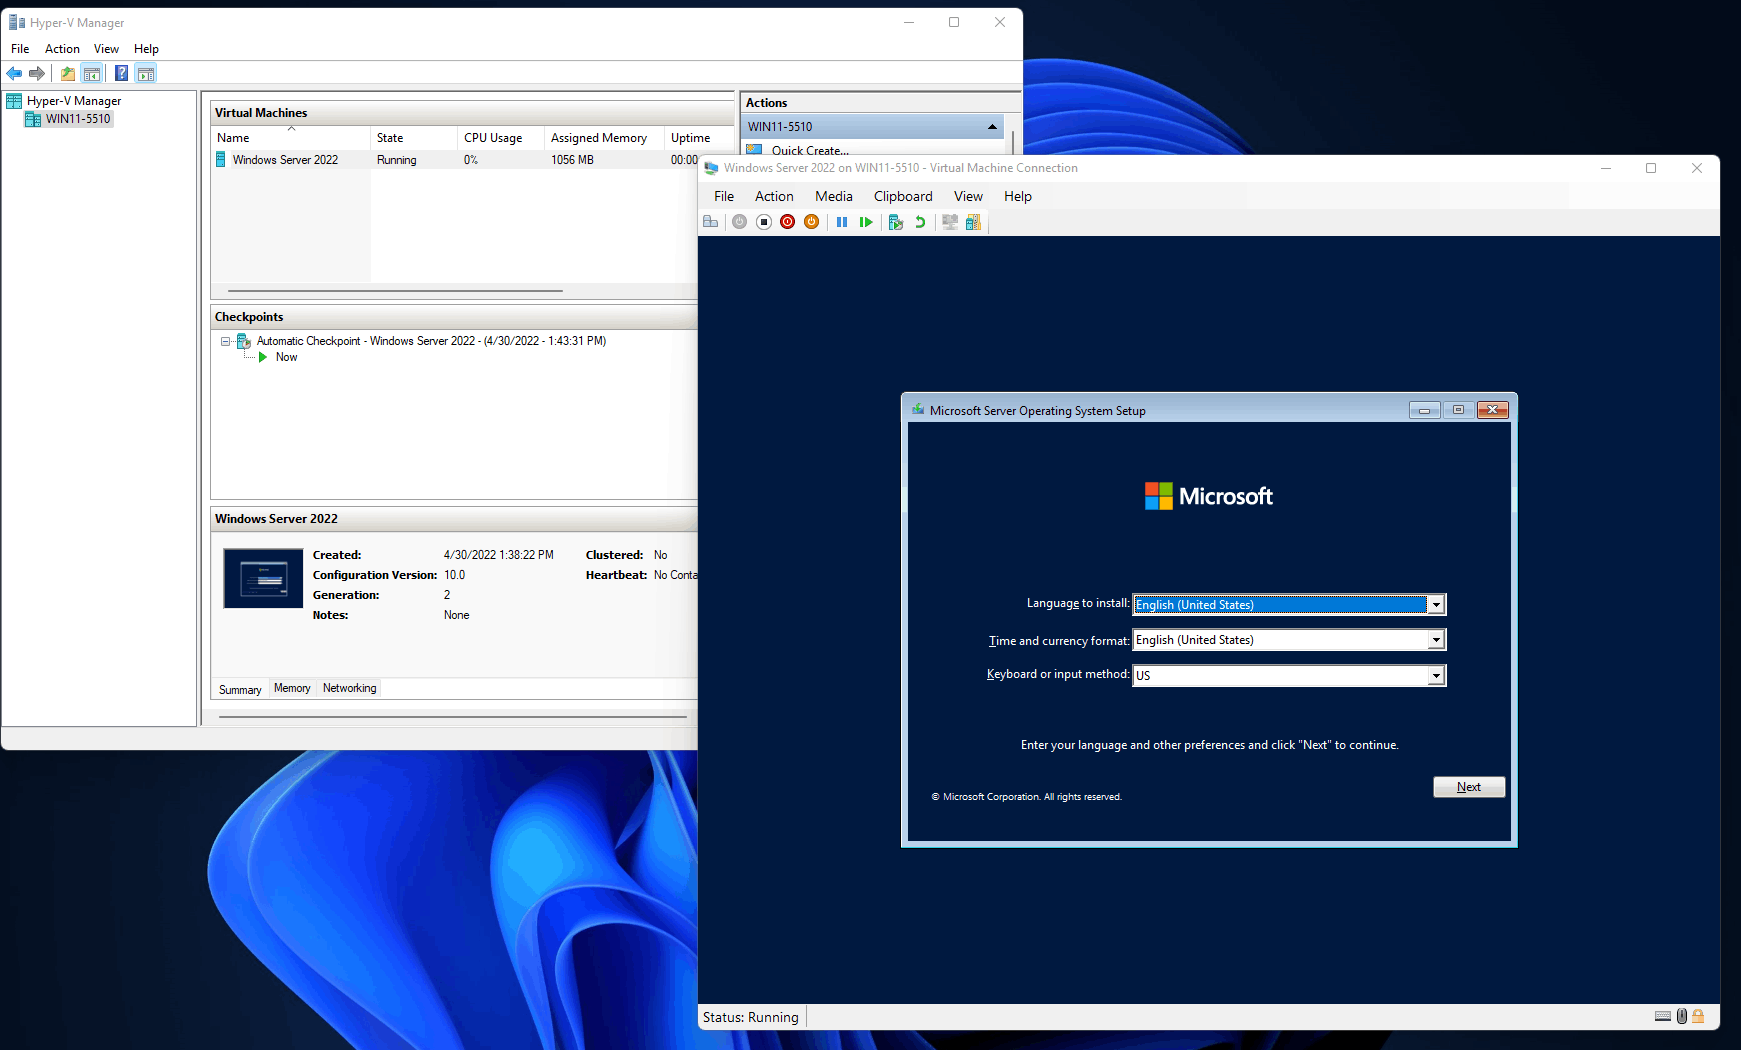This screenshot has width=1741, height=1050.
Task: Revert the VM with the green arrow icon
Action: point(920,222)
